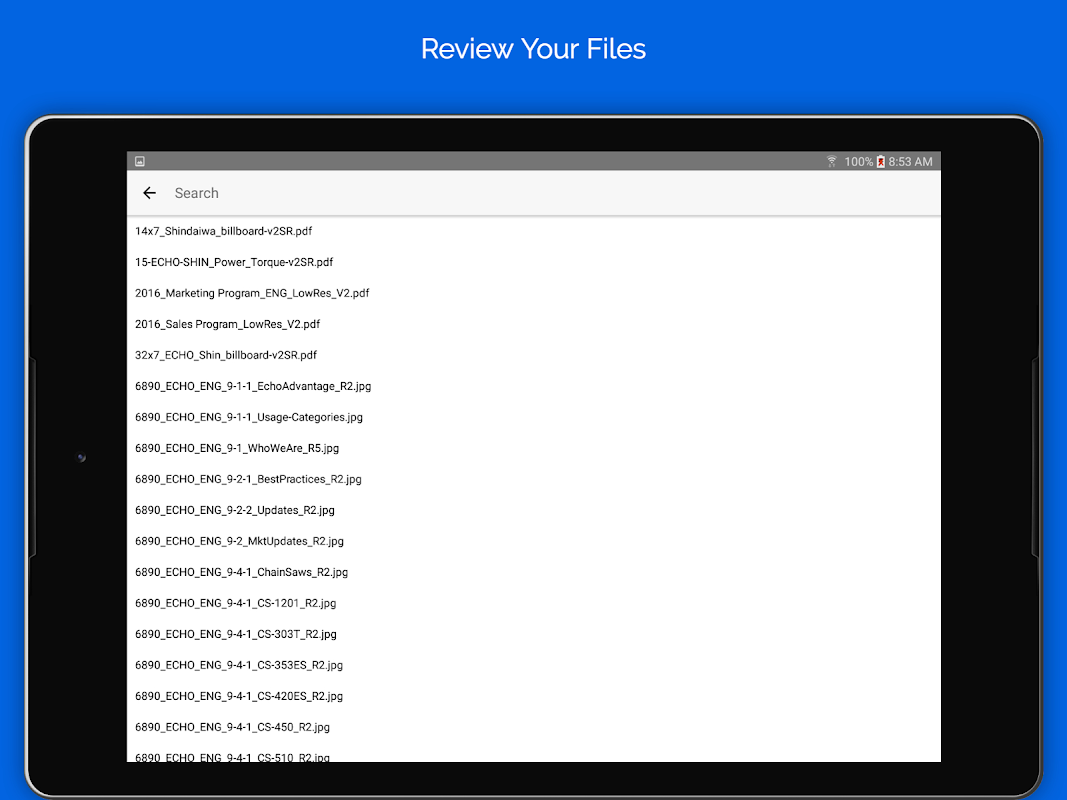This screenshot has width=1067, height=800.
Task: Open 6890_ECHO_ENG_9-4-1_CS-450_R2.jpg
Action: coord(534,727)
